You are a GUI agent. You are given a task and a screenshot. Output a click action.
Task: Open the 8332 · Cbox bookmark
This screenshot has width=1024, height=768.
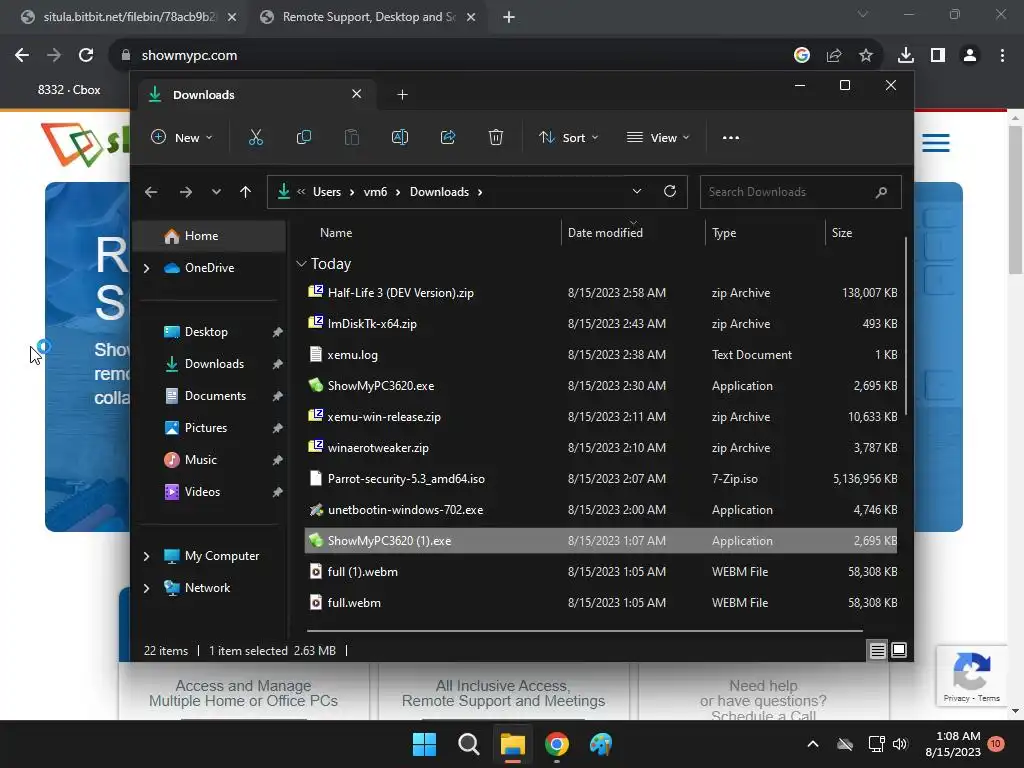point(69,90)
